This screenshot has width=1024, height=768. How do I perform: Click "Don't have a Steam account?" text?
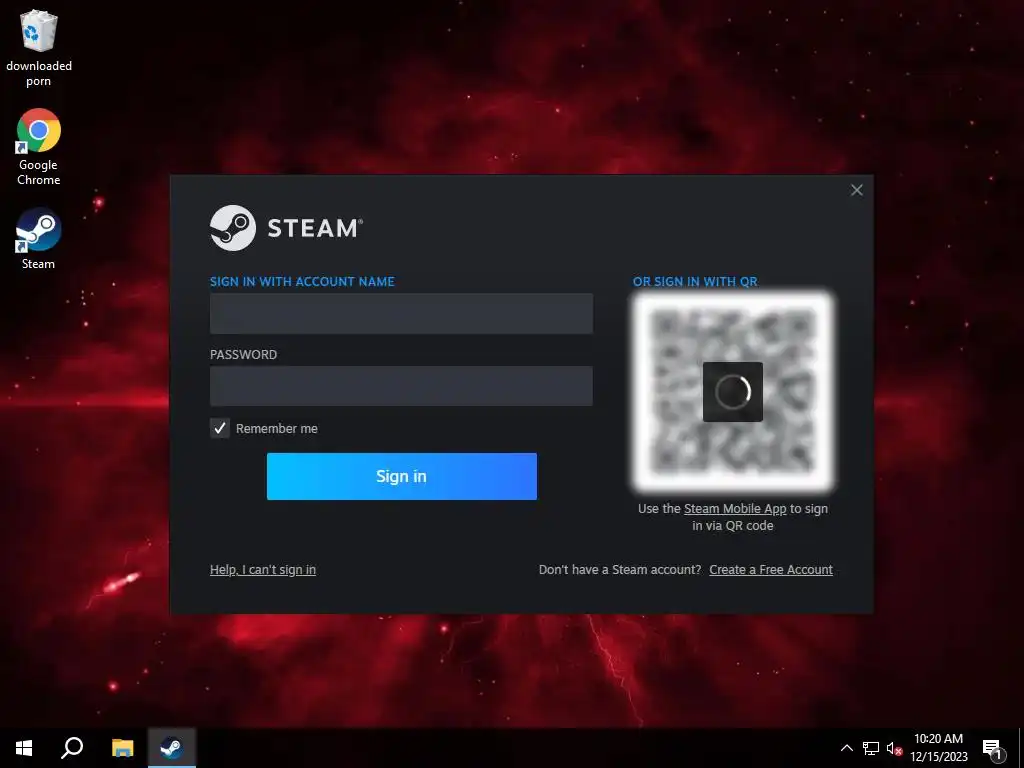pyautogui.click(x=620, y=569)
